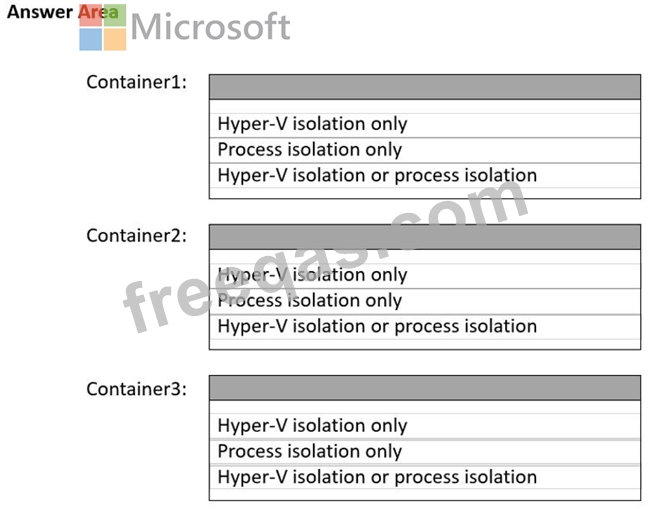Click the yellow square of Microsoft logo
The height and width of the screenshot is (509, 654).
(x=115, y=39)
